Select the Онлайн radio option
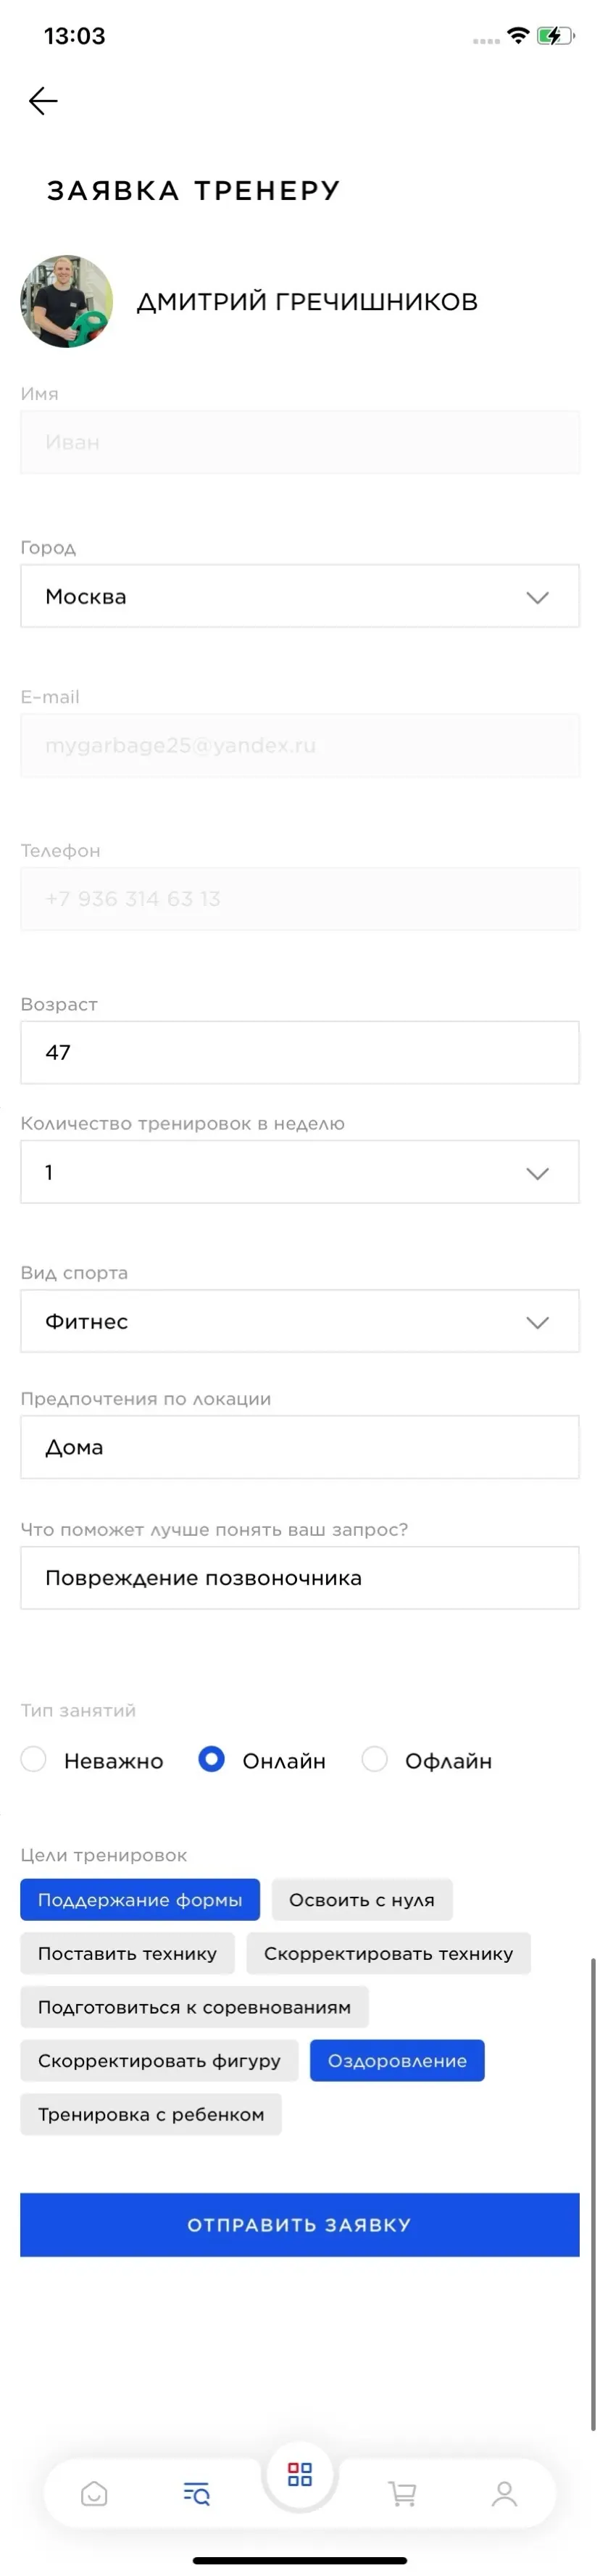 (x=211, y=1759)
